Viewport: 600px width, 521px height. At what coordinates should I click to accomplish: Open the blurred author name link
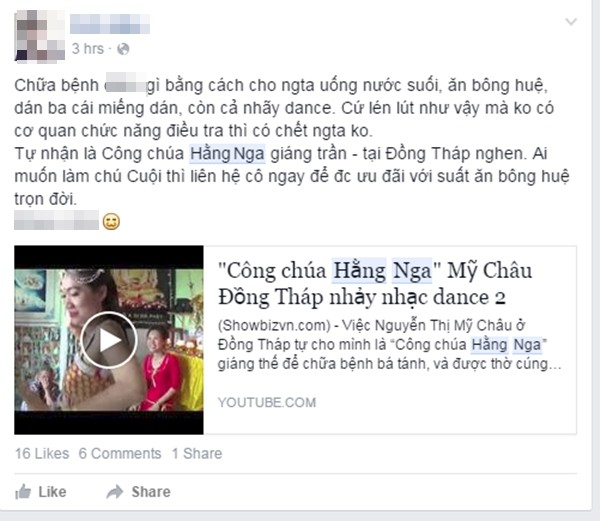point(110,24)
